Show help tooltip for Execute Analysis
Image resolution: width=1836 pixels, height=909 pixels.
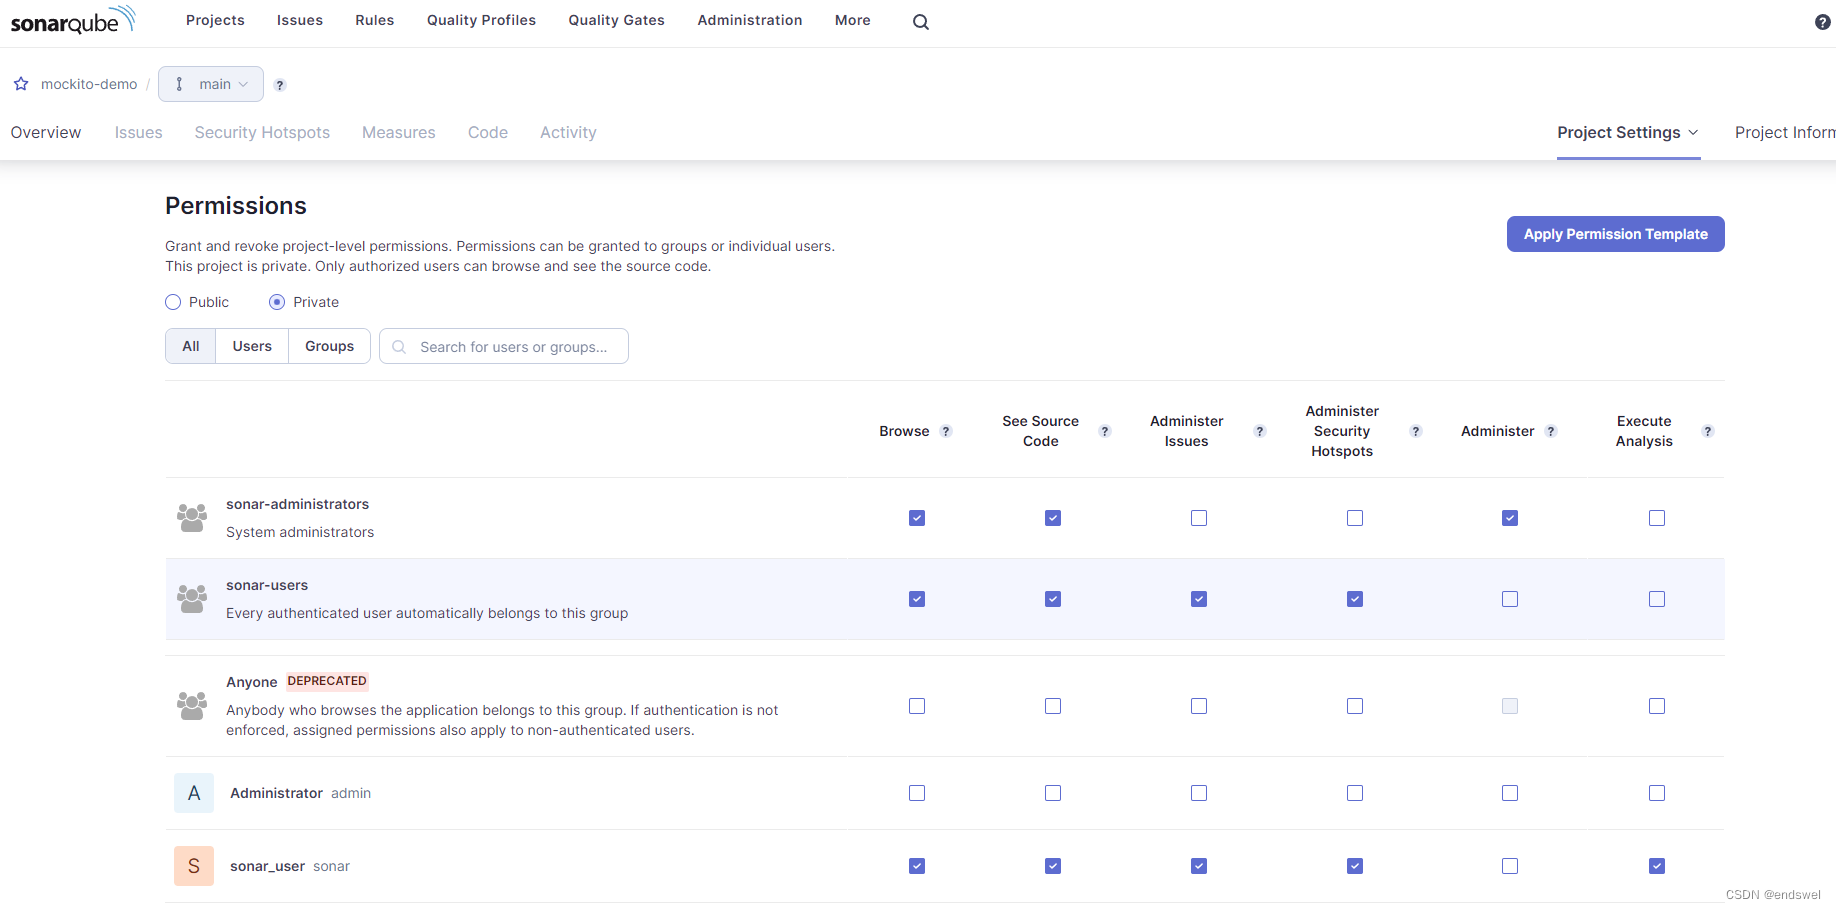(x=1708, y=431)
